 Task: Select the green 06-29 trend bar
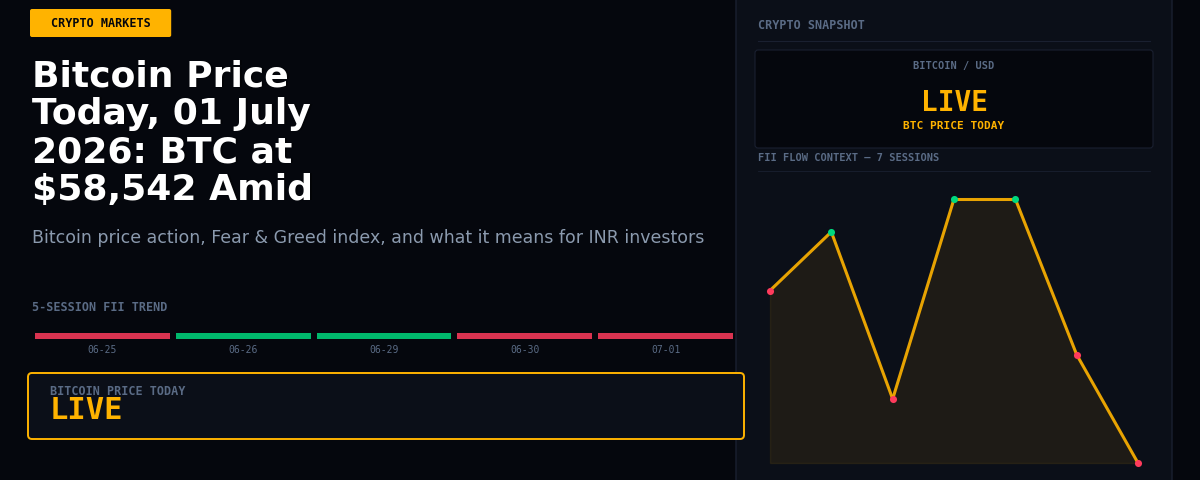click(384, 336)
